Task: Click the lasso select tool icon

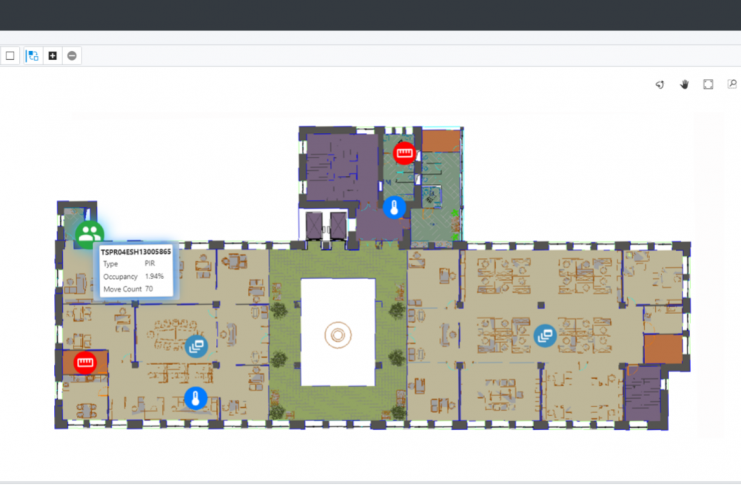Action: click(660, 85)
